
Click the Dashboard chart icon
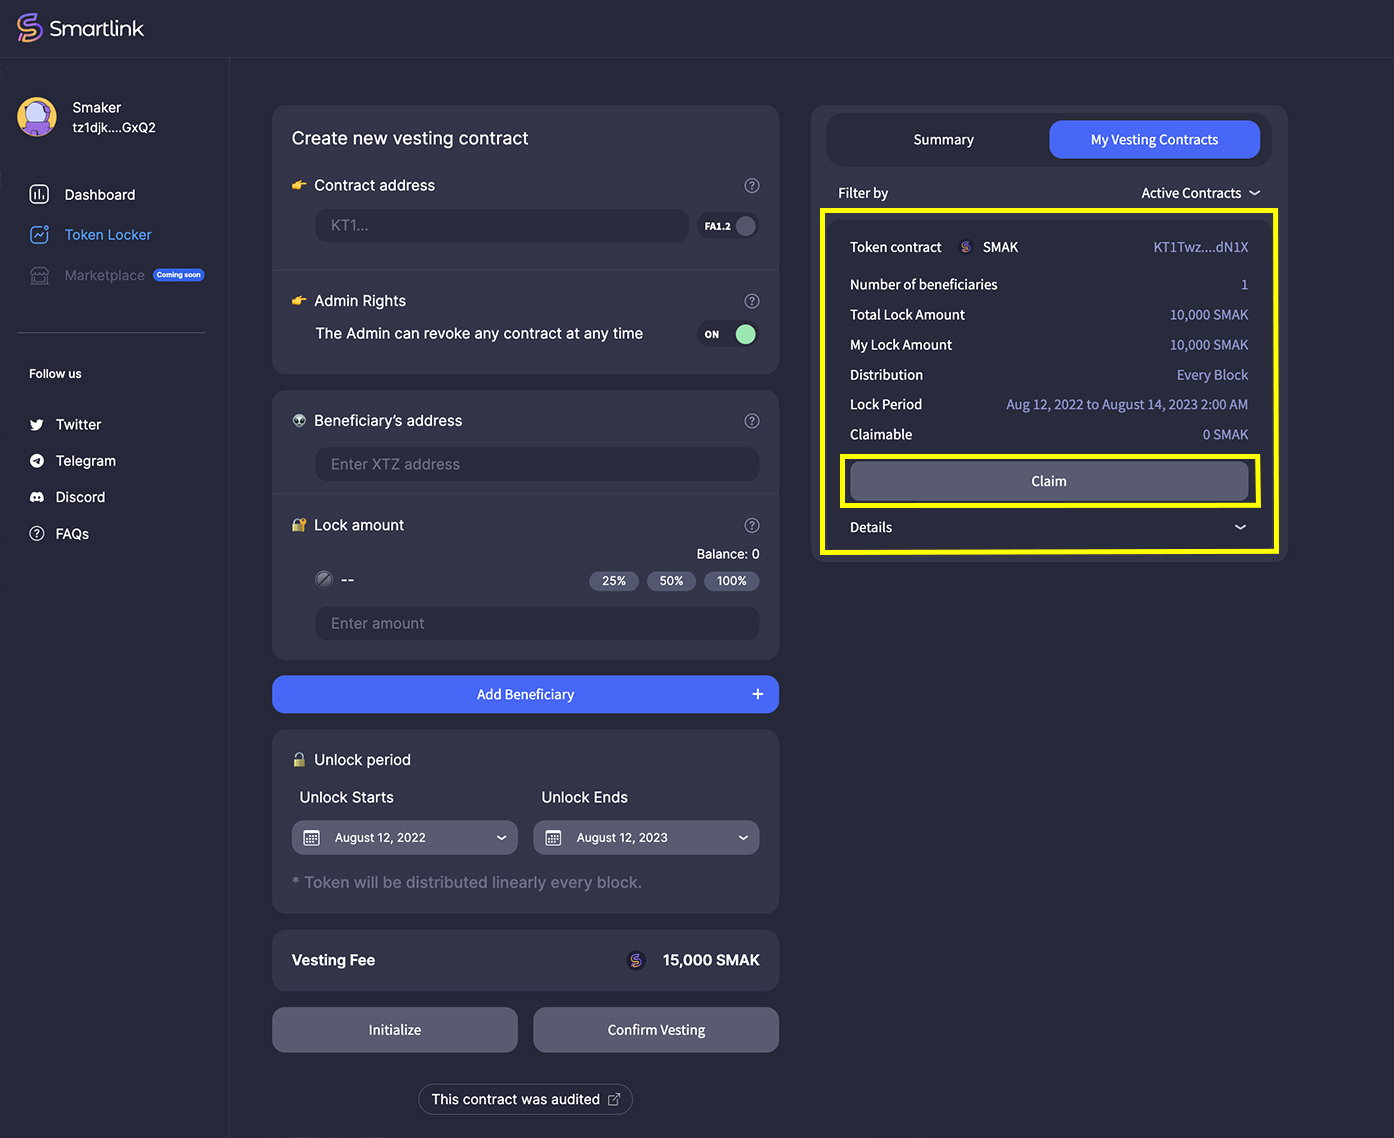coord(39,194)
